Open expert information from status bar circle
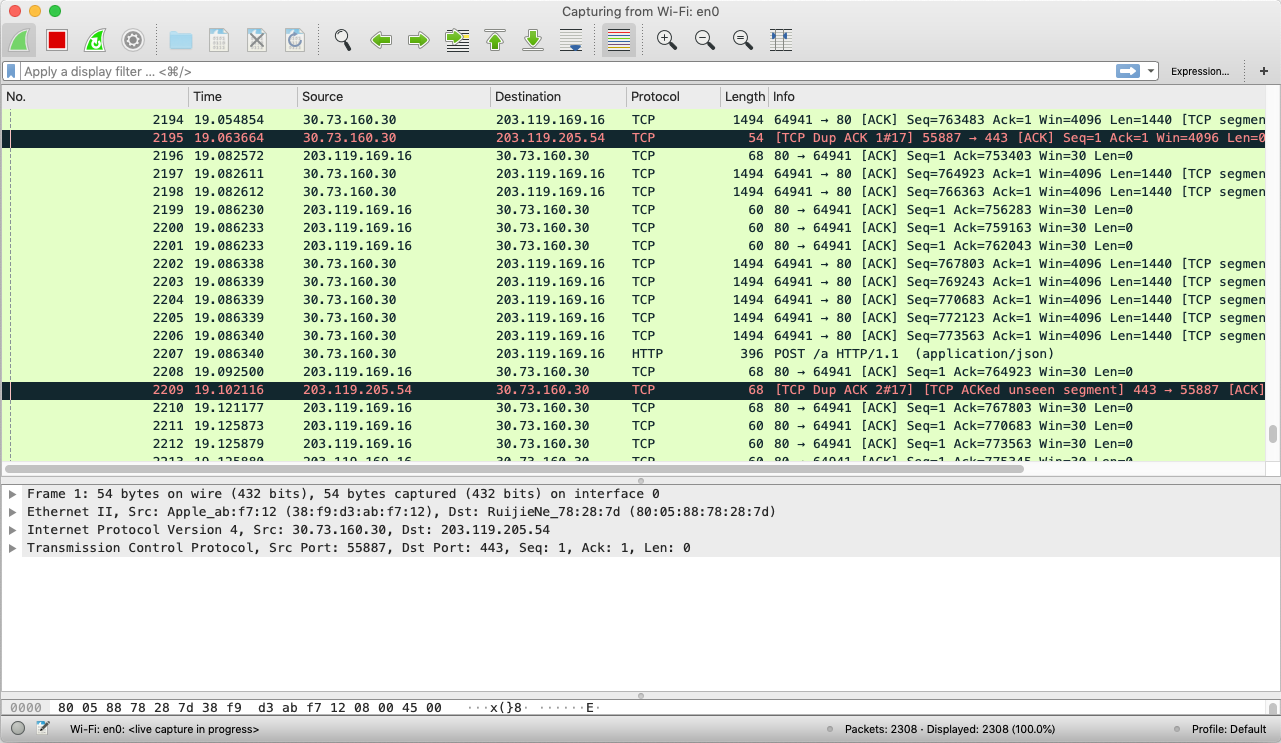 click(18, 729)
